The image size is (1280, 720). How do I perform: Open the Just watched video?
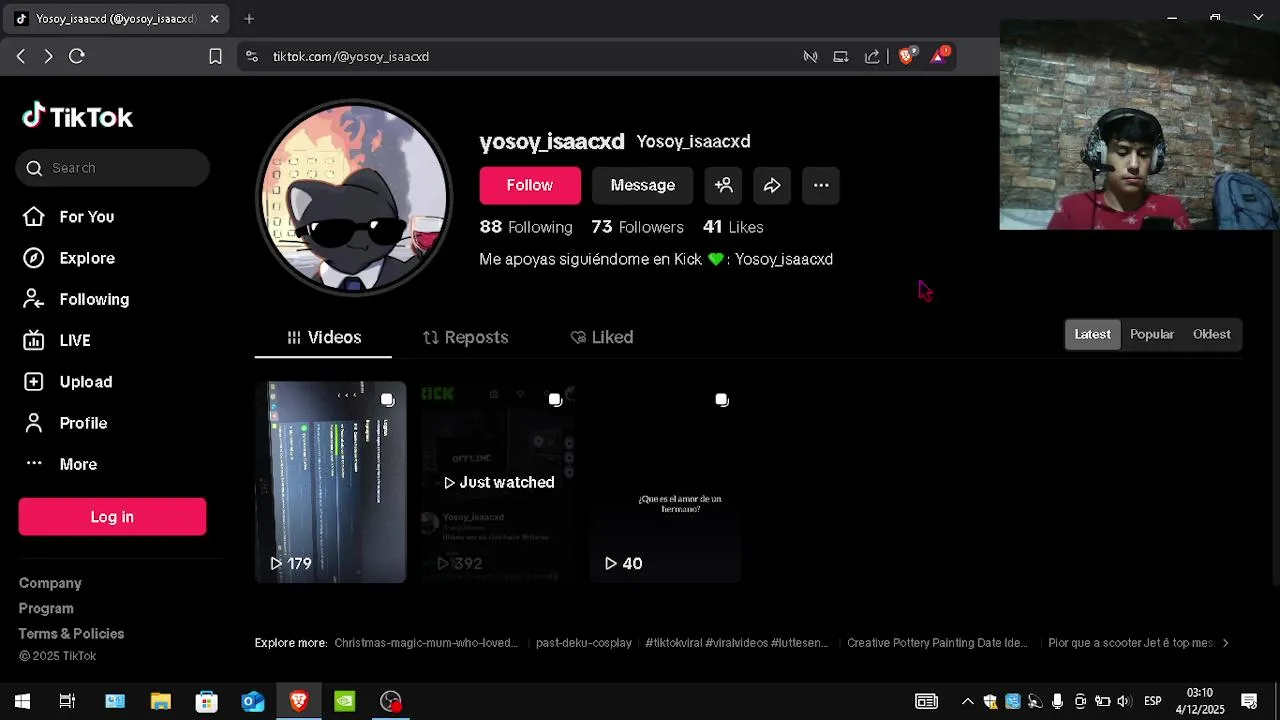point(498,482)
